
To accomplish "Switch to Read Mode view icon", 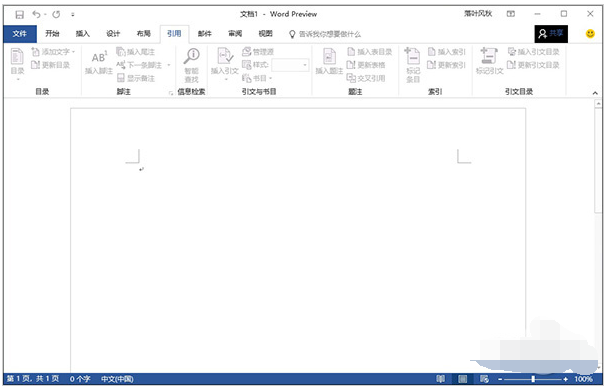I will (440, 379).
